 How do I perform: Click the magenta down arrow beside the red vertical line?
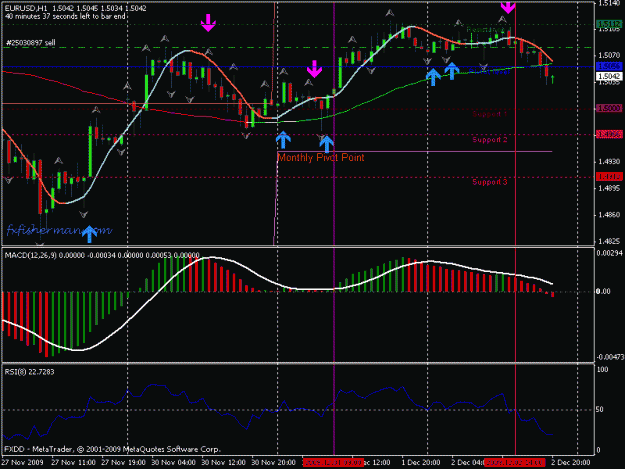point(508,6)
